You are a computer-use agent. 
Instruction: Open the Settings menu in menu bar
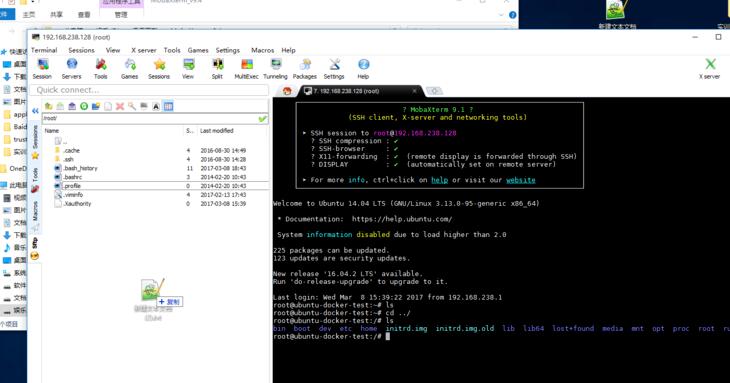click(x=228, y=50)
